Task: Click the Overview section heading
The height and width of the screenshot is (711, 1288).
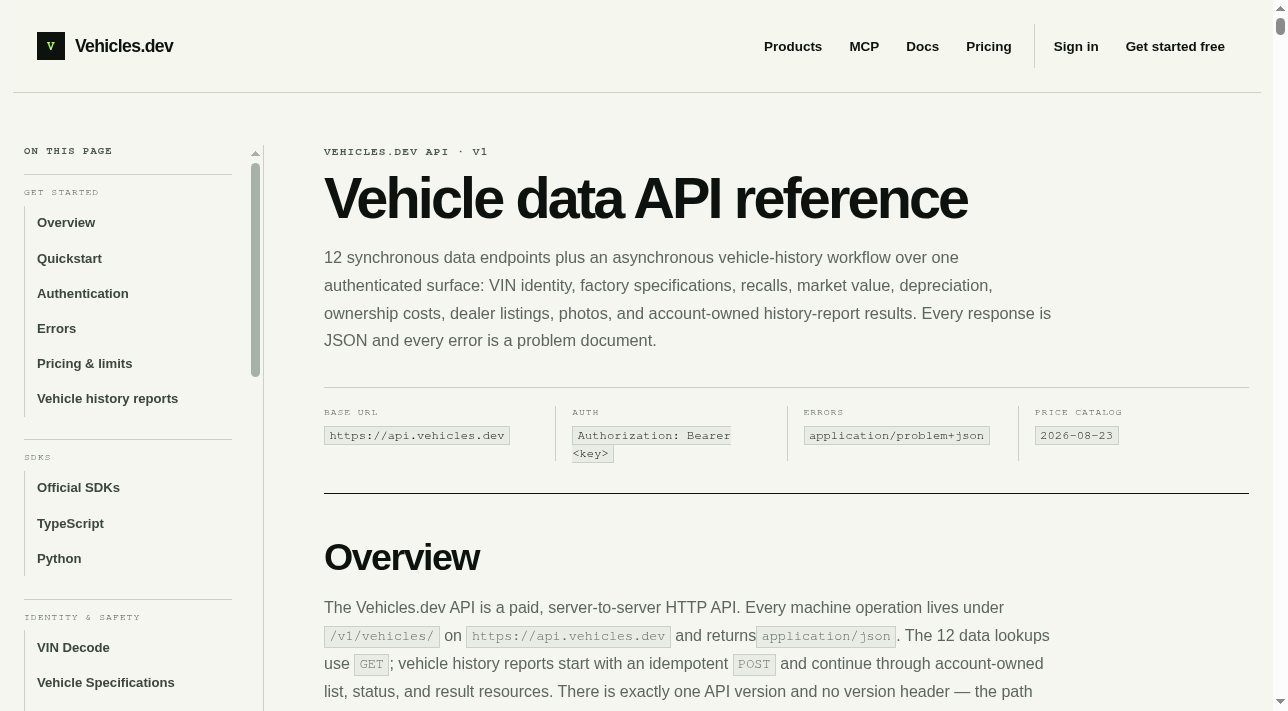Action: tap(402, 558)
